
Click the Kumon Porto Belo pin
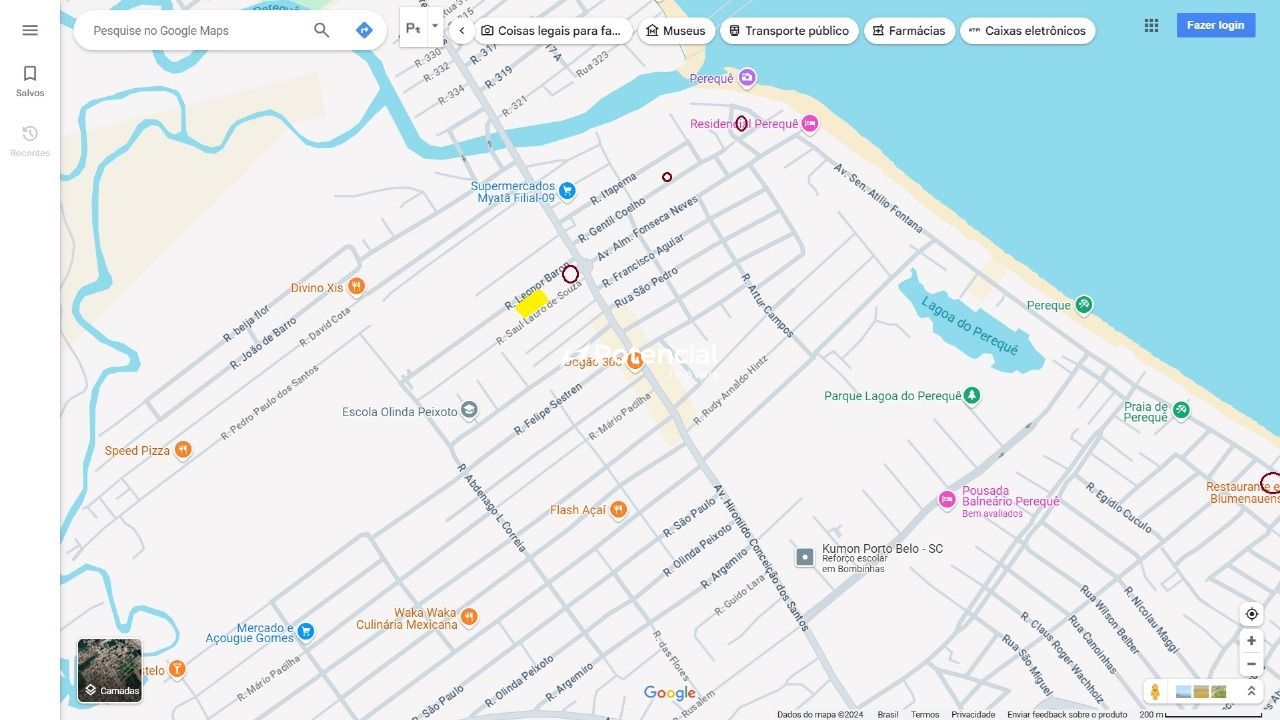pyautogui.click(x=805, y=557)
